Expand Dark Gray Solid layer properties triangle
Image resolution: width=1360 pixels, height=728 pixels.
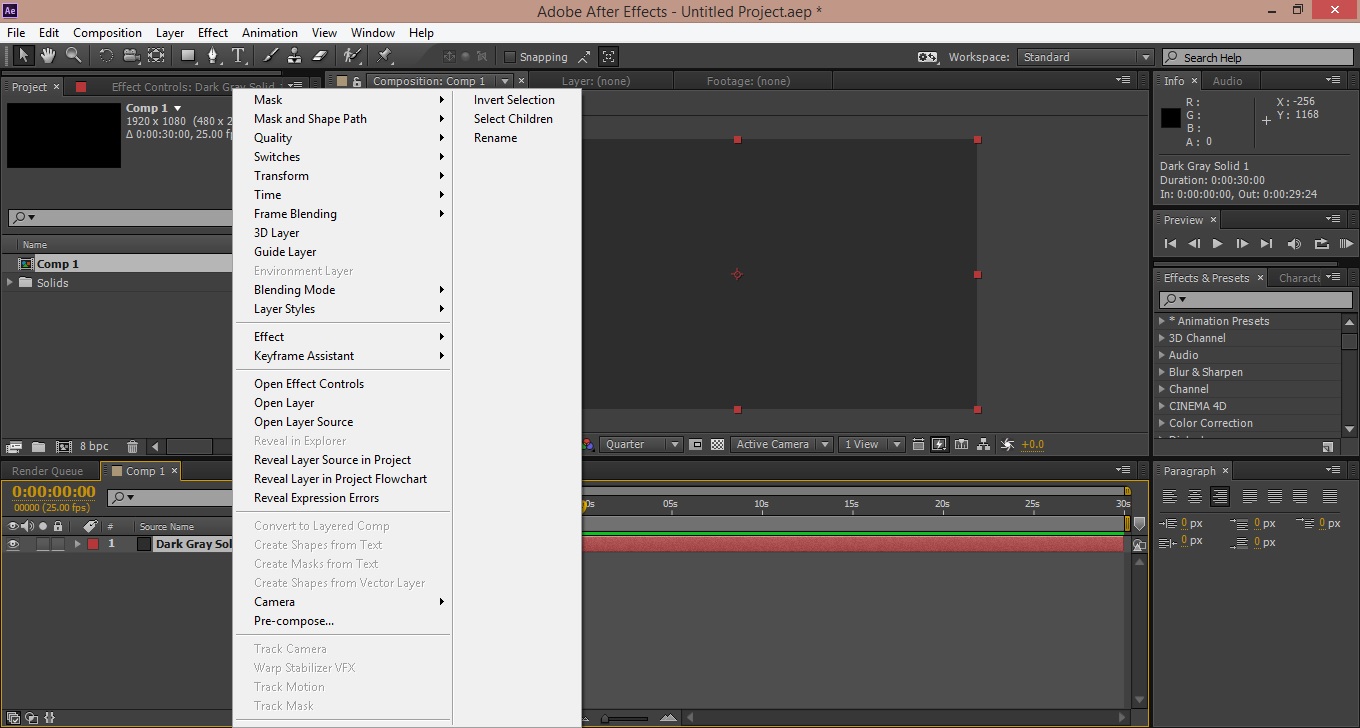coord(77,544)
